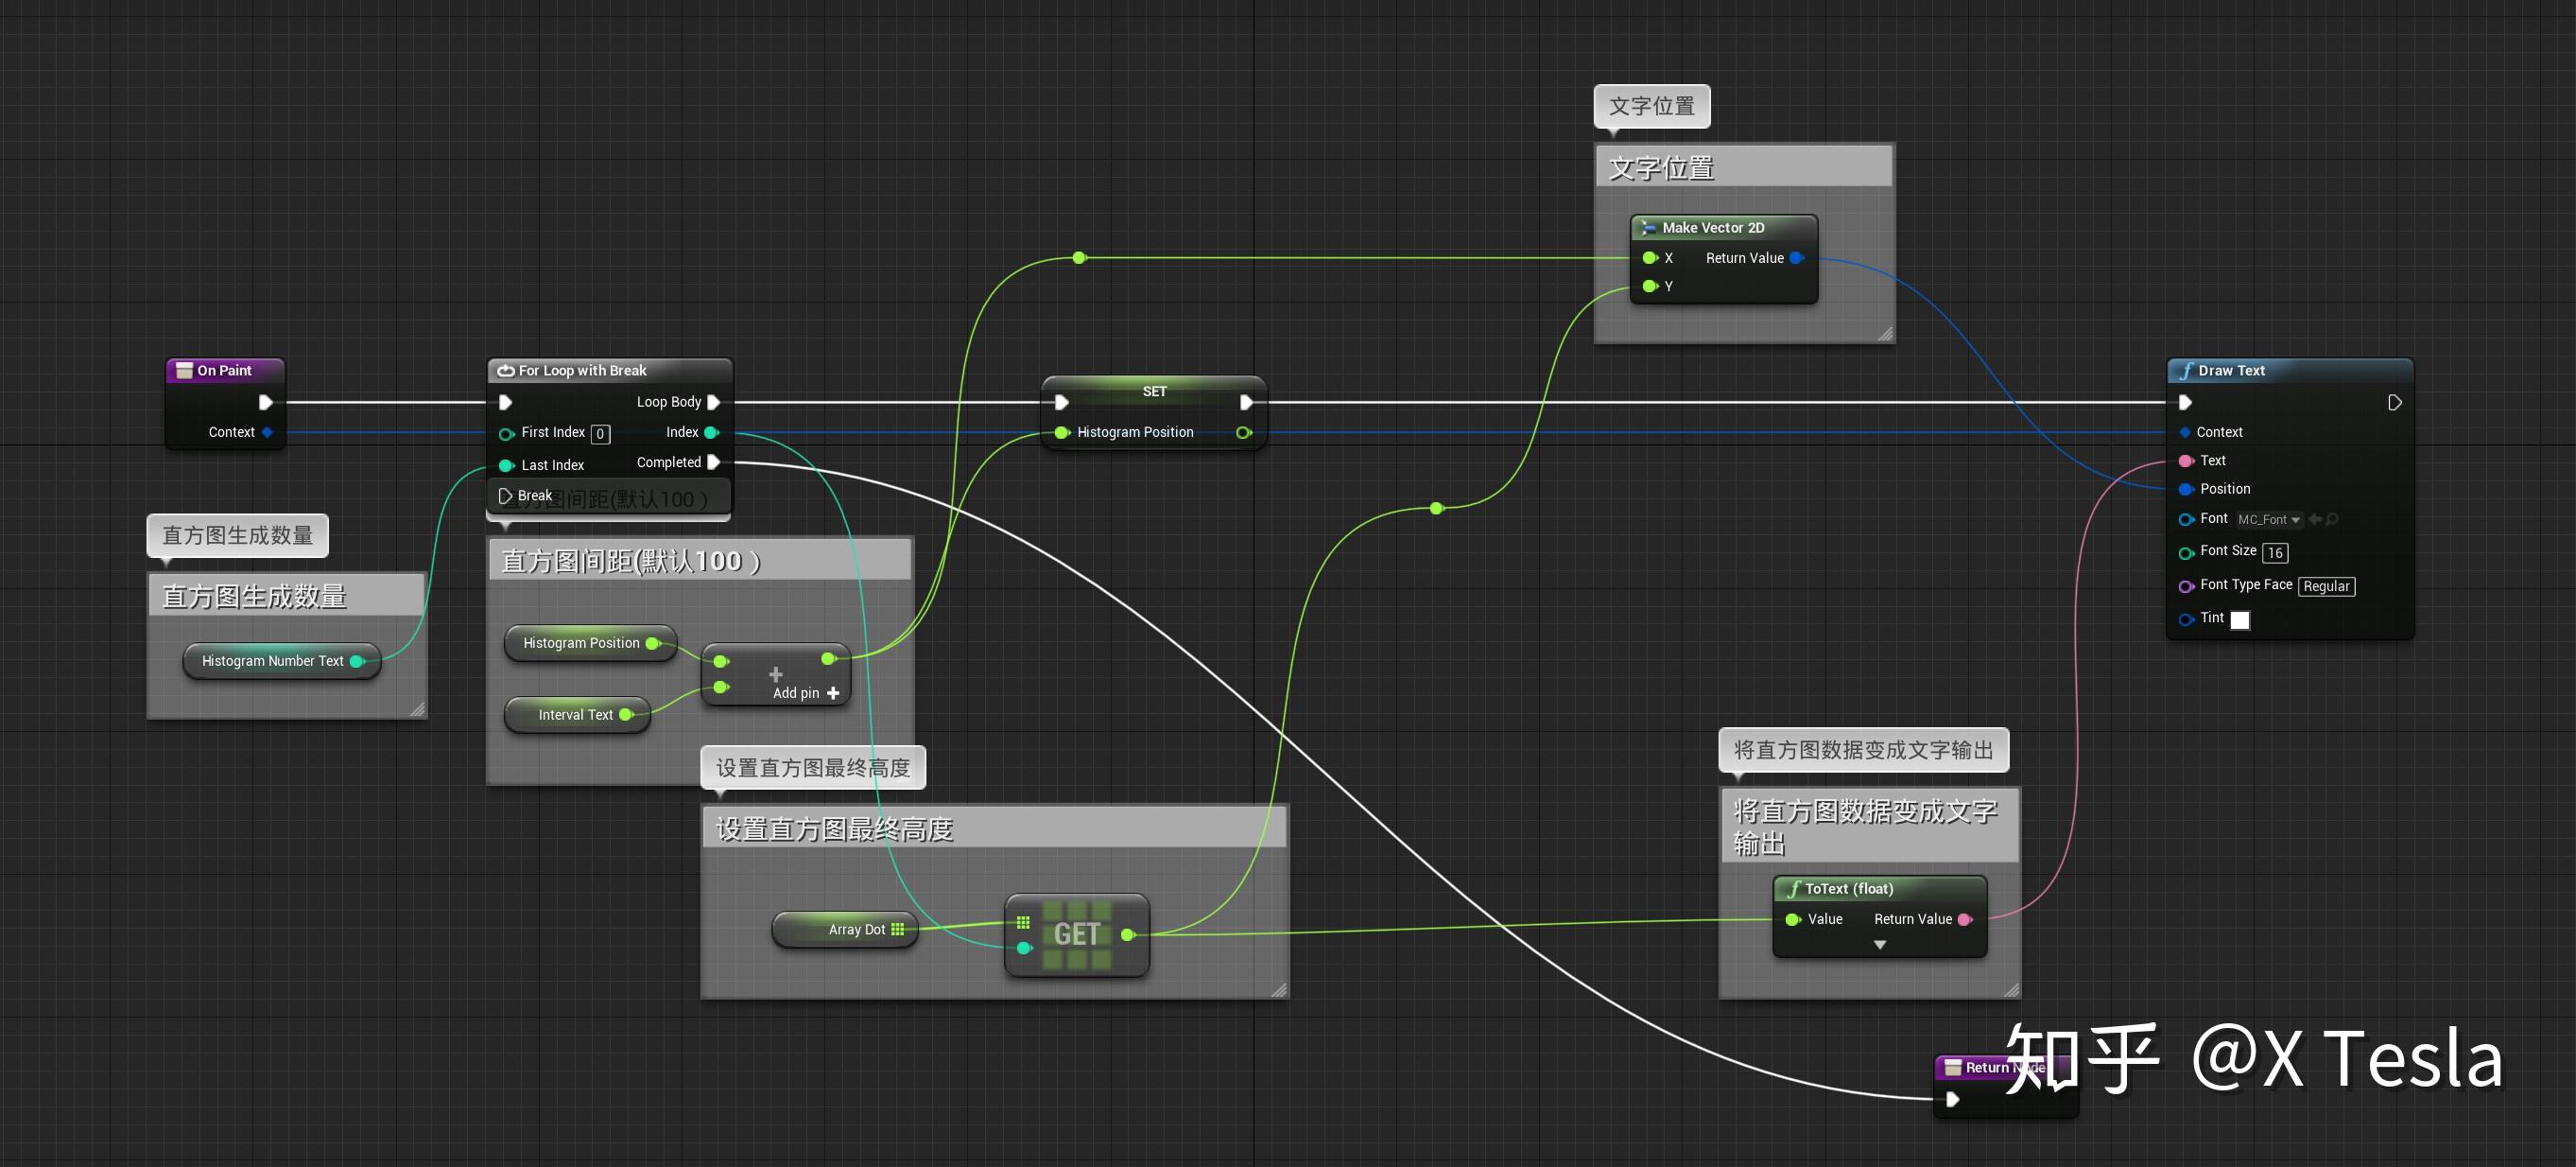
Task: Click the function icon on Draw Text node
Action: coord(2188,370)
